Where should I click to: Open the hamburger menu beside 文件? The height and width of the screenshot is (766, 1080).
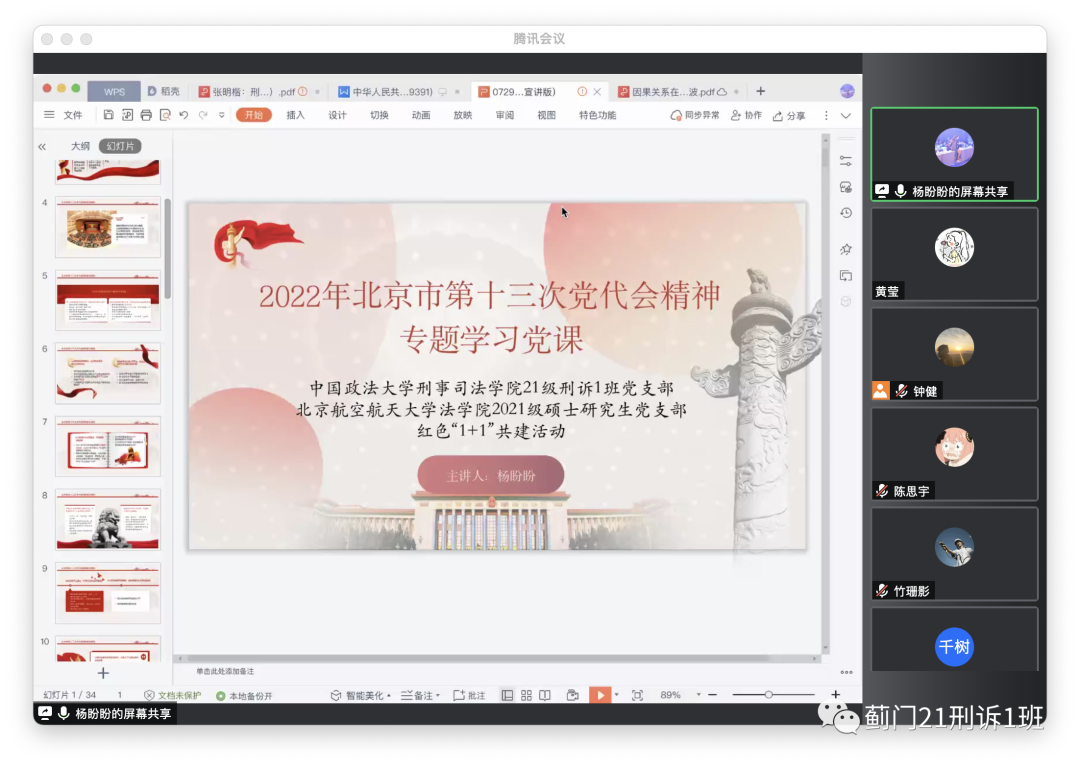(49, 115)
